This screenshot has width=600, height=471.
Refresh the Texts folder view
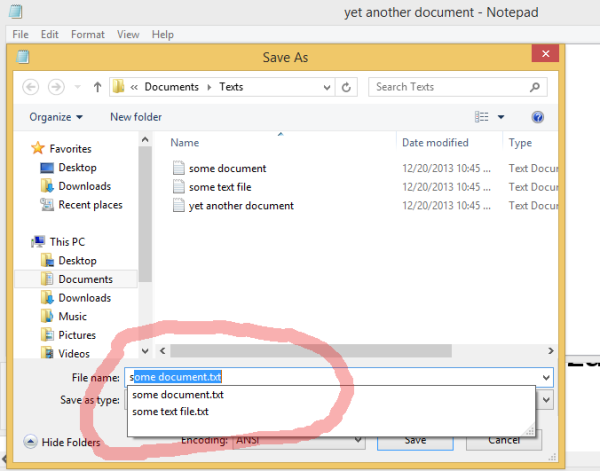pos(346,87)
